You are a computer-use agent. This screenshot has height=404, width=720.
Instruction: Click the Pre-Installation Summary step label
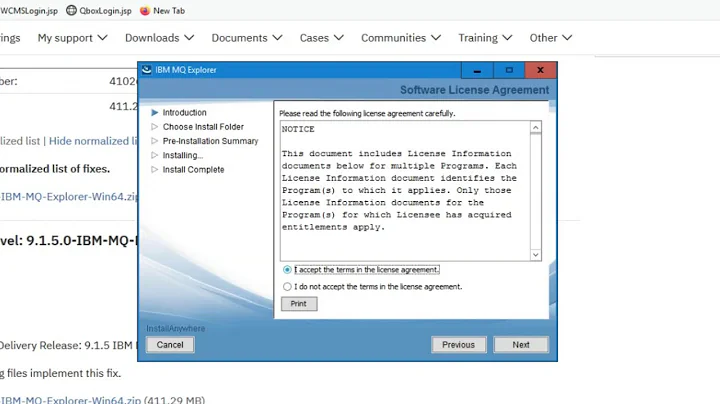click(210, 141)
